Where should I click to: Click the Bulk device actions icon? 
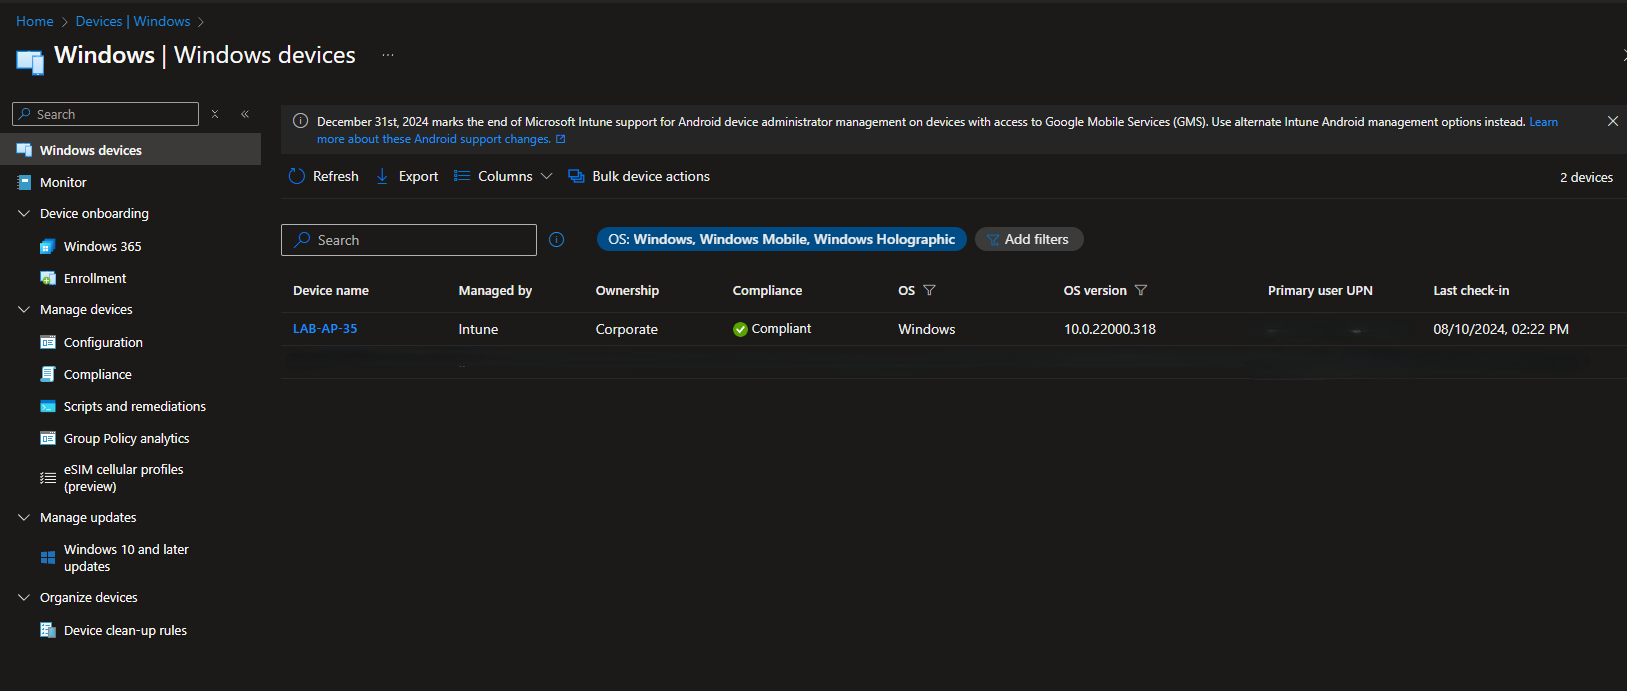(x=576, y=176)
